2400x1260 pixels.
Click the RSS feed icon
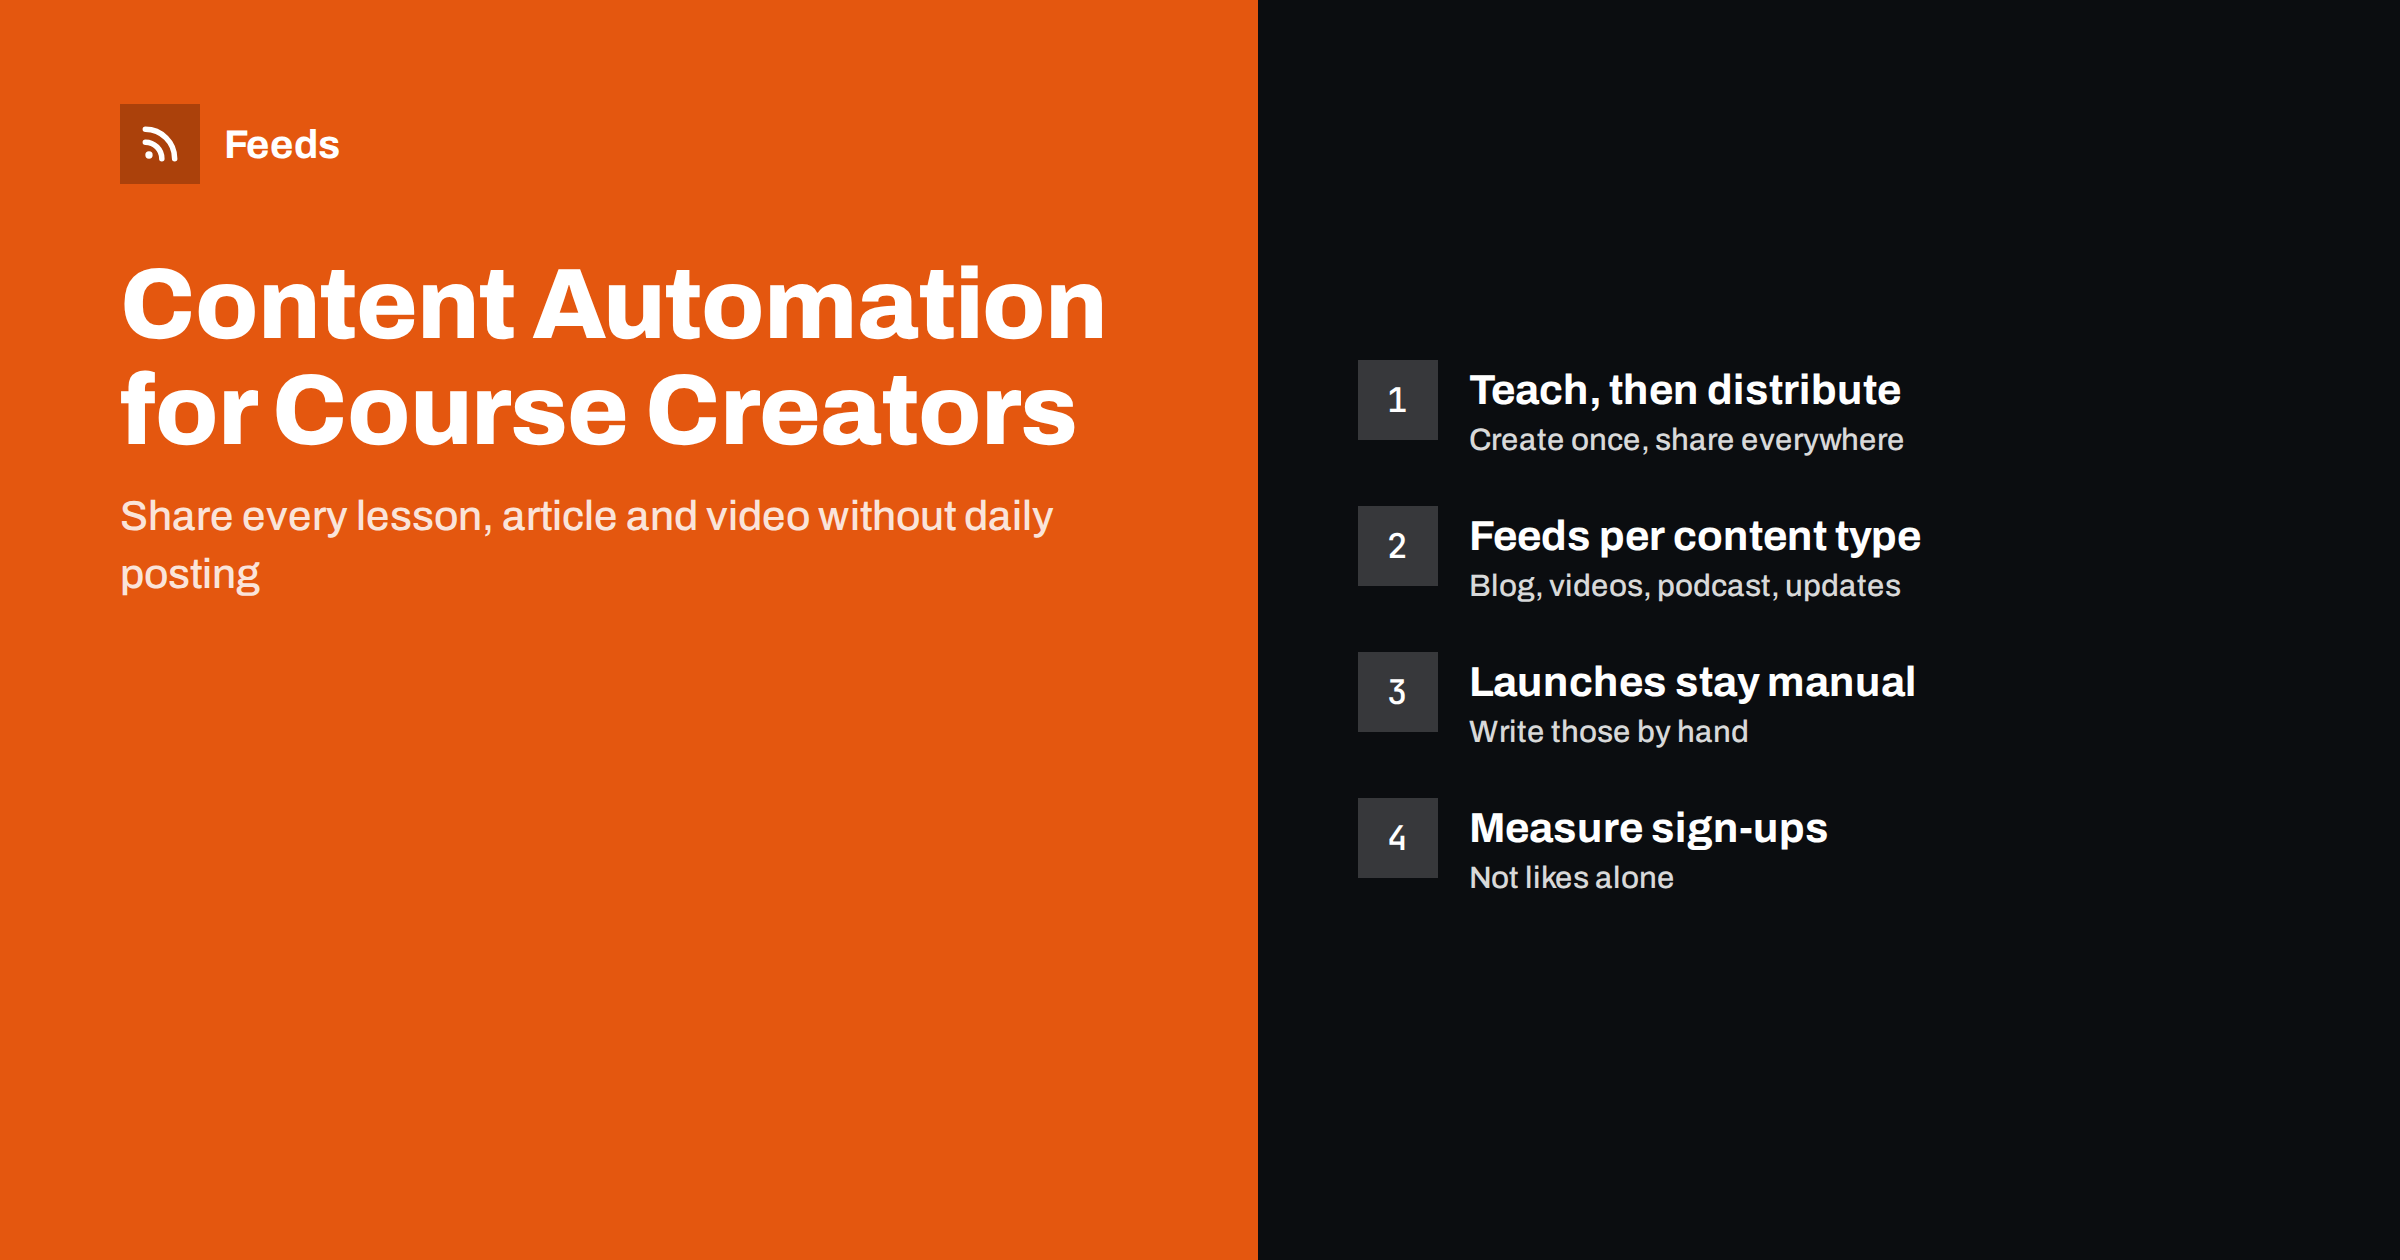click(x=160, y=144)
